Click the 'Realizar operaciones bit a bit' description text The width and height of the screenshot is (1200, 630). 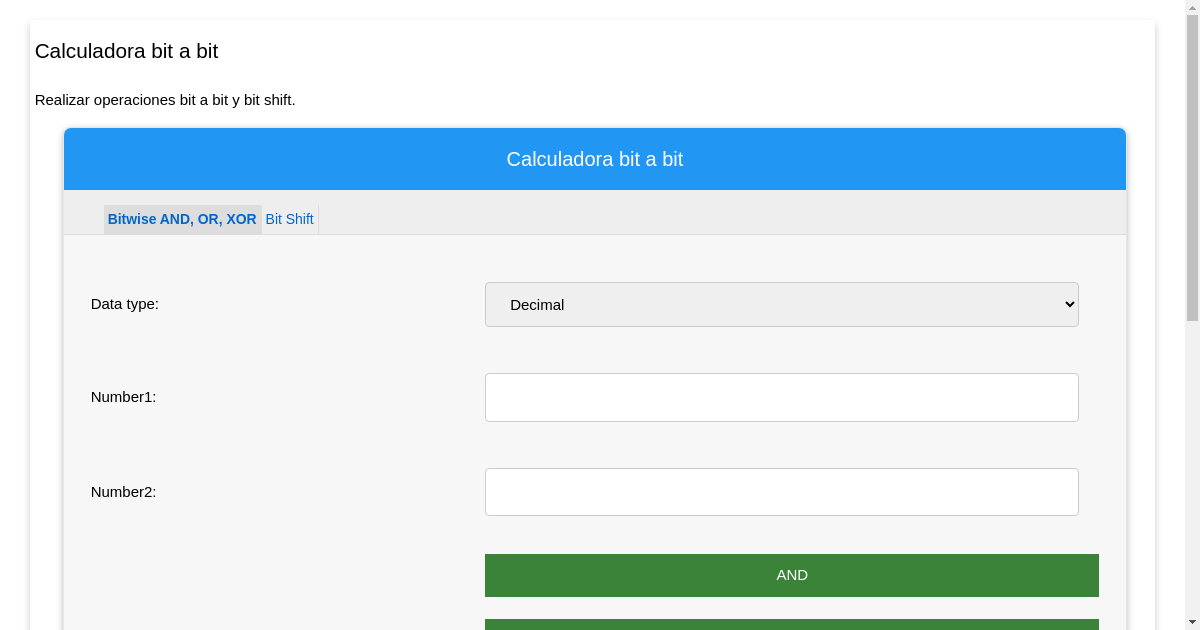coord(165,100)
